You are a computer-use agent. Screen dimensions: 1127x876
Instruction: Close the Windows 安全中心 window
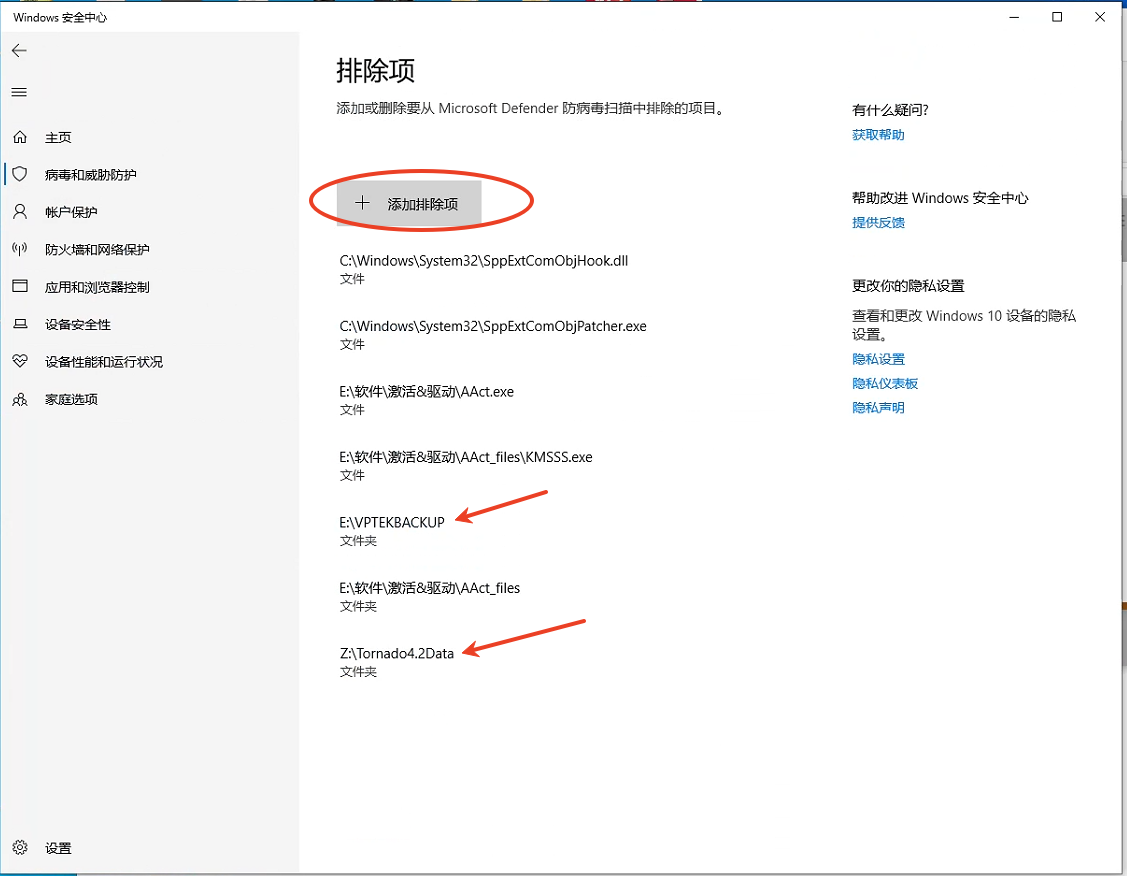coord(1100,17)
